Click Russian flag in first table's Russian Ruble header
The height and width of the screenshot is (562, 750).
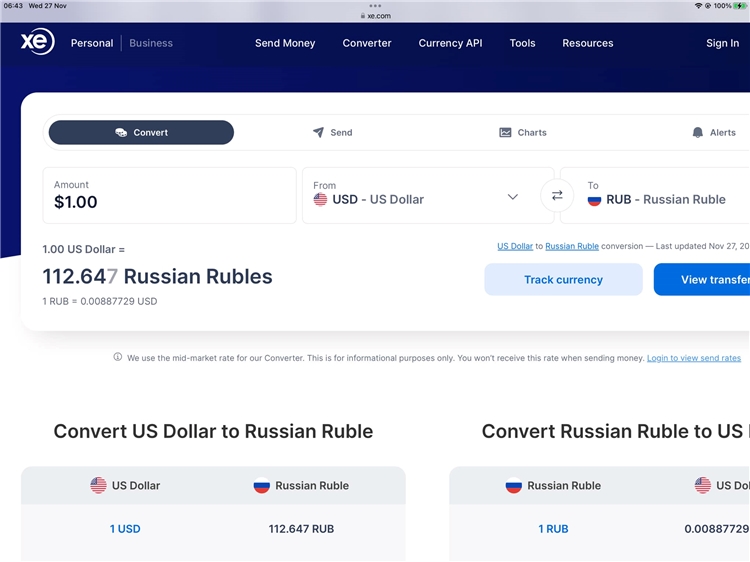tap(262, 485)
